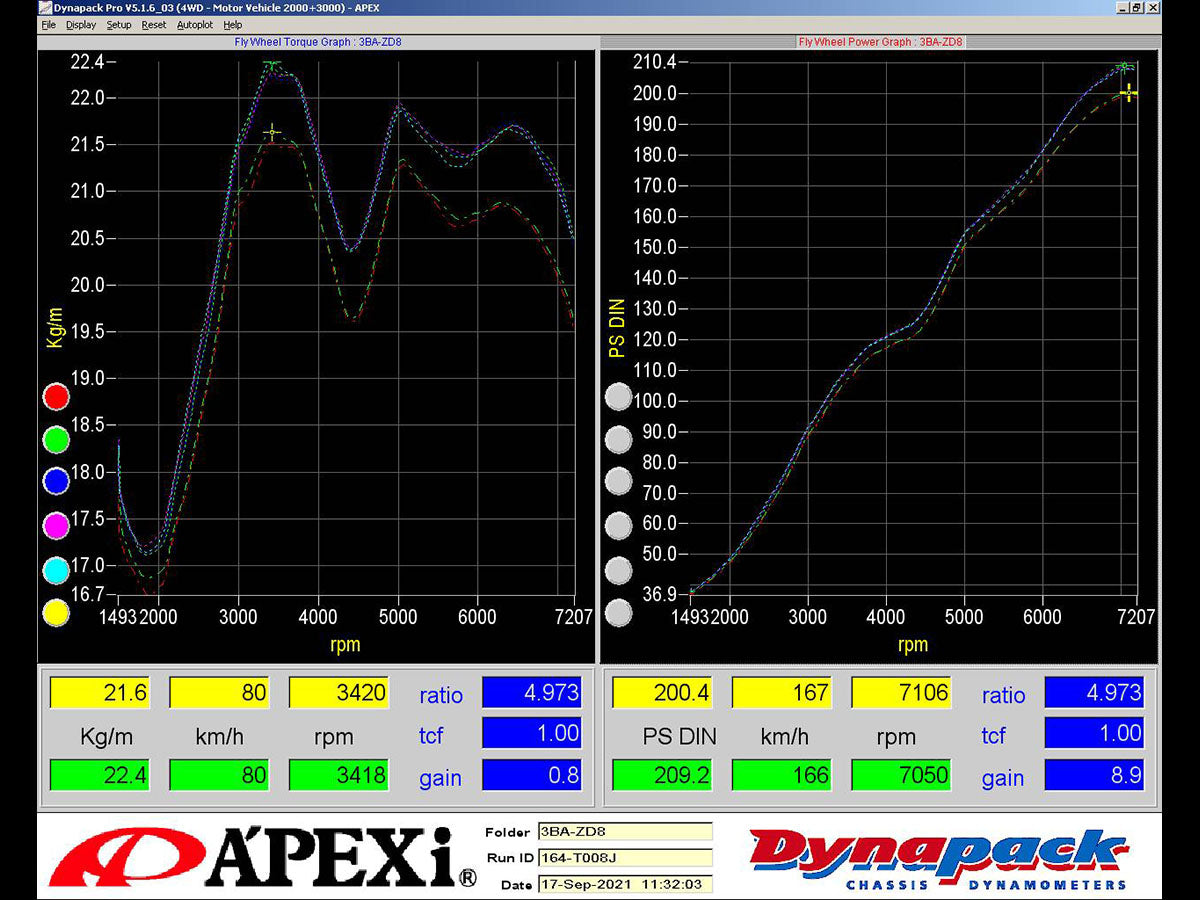Open the Autoplot menu
This screenshot has height=900, width=1200.
pos(194,25)
